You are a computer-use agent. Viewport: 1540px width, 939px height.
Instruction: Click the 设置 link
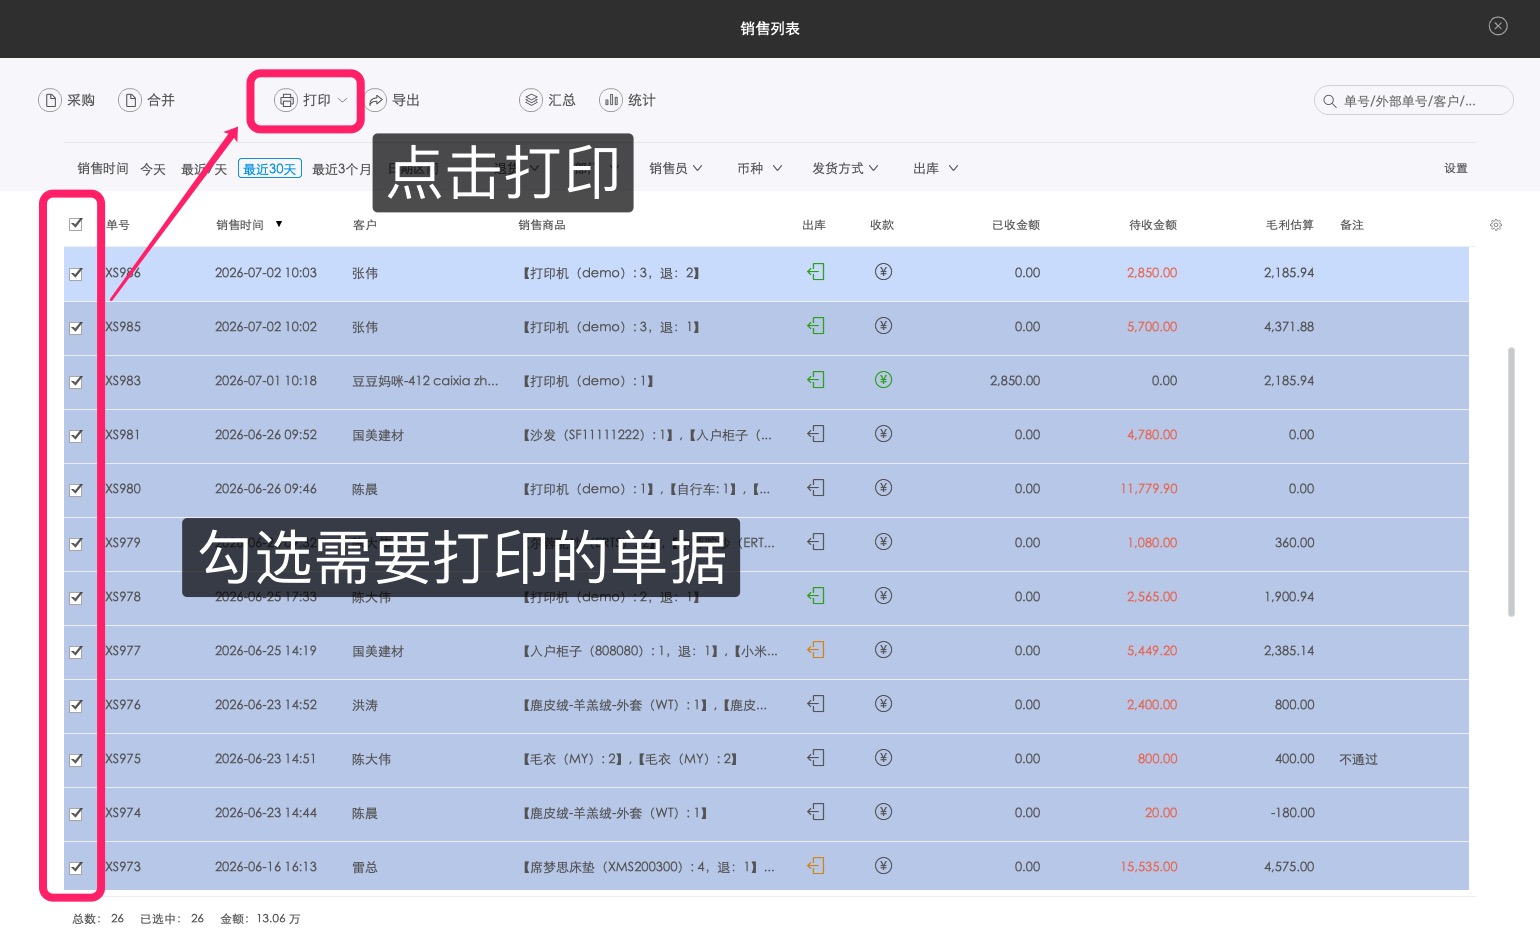click(1456, 169)
